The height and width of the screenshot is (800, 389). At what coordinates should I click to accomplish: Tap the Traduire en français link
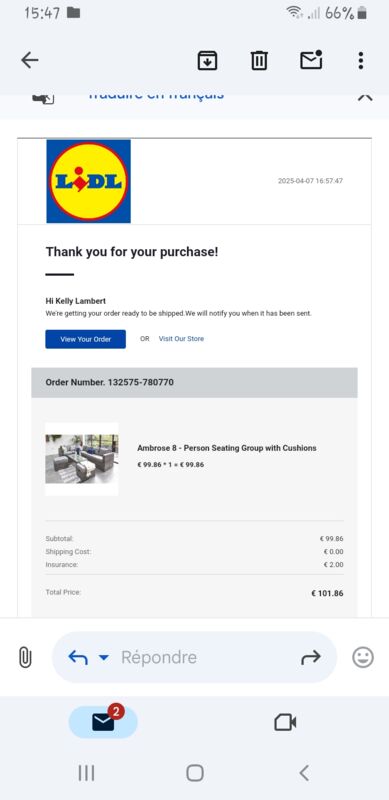pos(156,96)
